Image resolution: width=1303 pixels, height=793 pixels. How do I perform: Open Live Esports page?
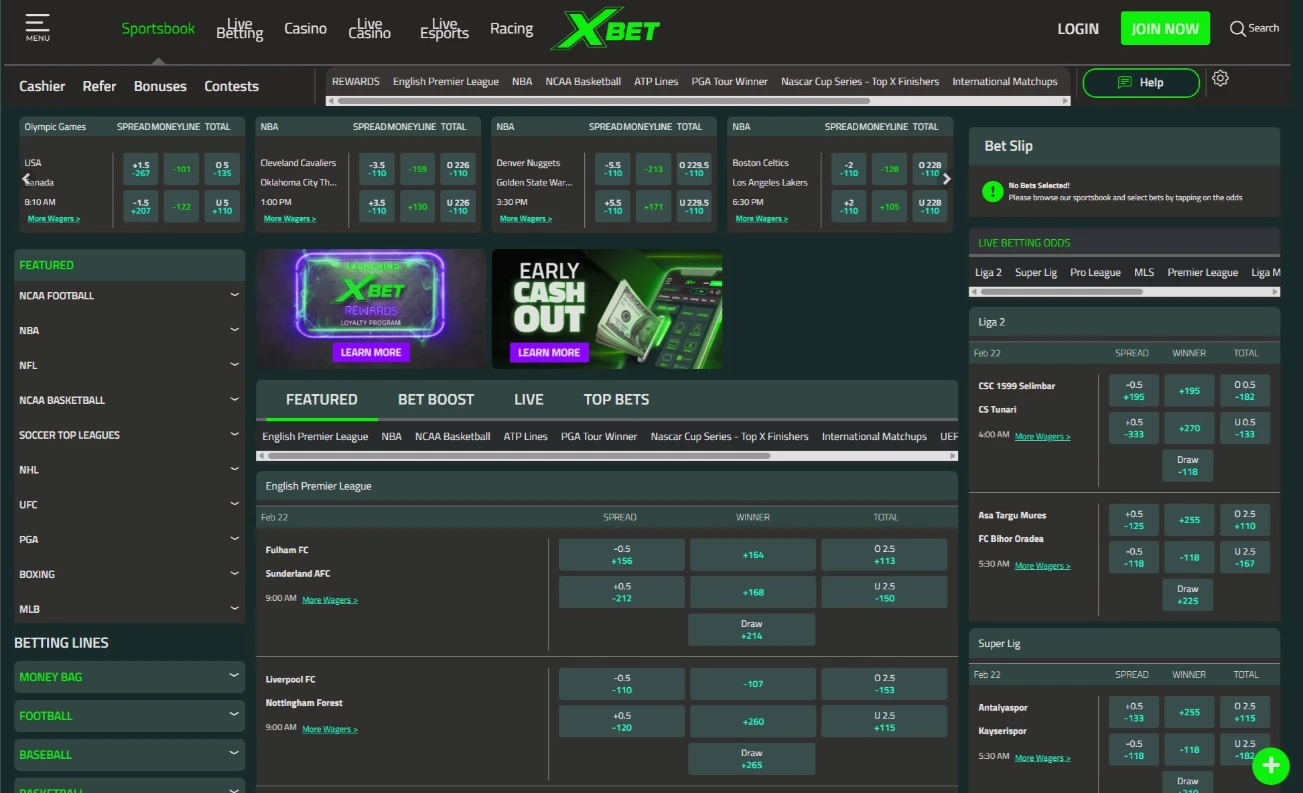click(x=445, y=29)
